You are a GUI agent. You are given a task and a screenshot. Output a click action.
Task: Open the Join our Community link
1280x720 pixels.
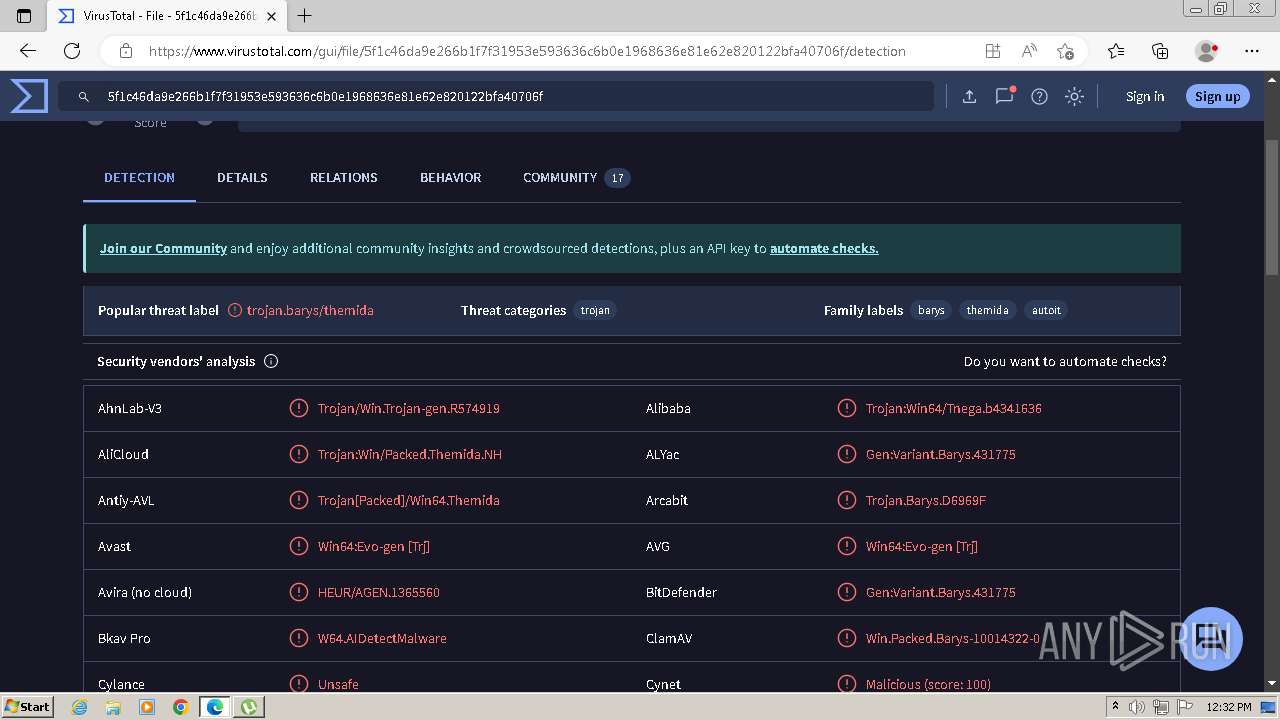[x=163, y=248]
